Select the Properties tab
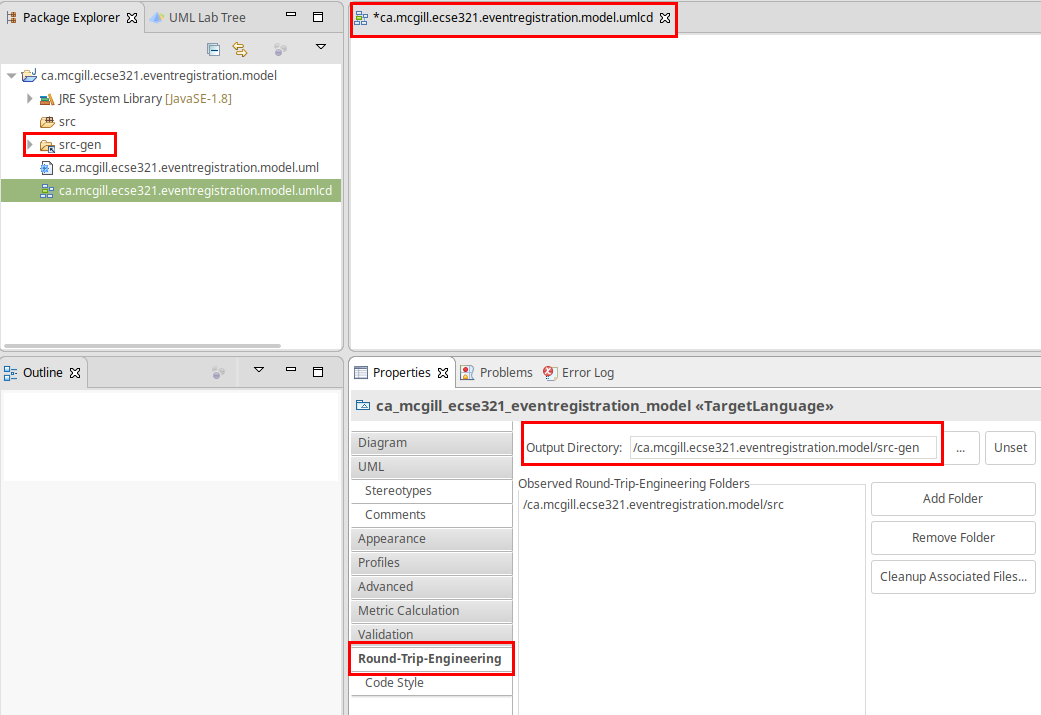 [x=401, y=373]
